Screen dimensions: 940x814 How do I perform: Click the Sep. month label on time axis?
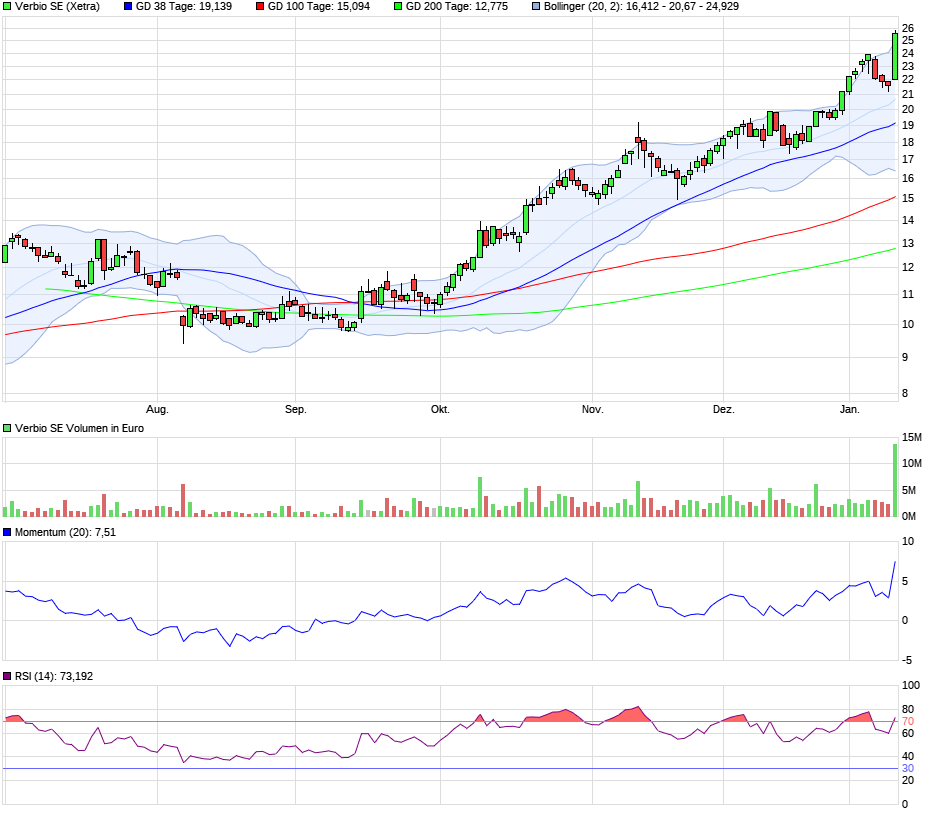pyautogui.click(x=296, y=410)
